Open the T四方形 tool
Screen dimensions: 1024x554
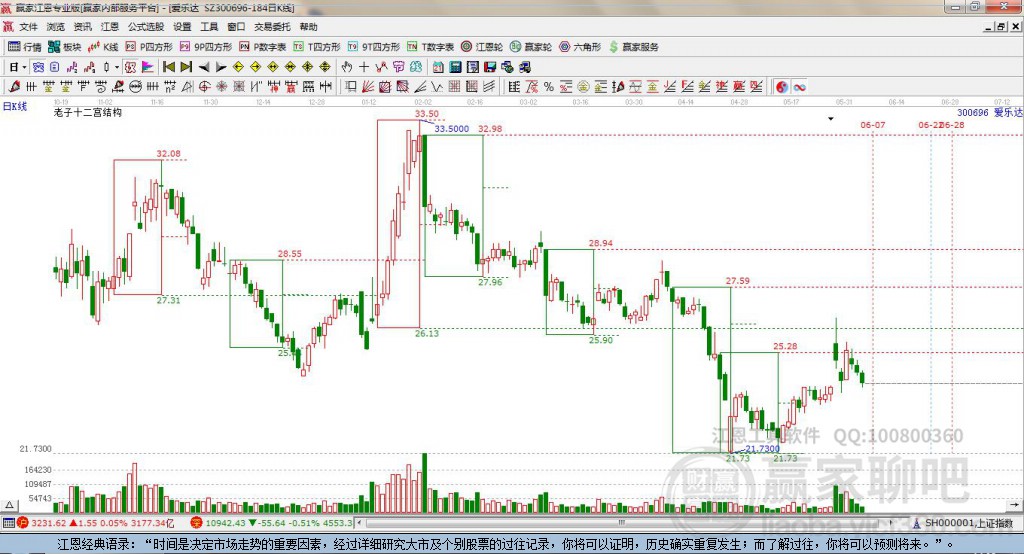coord(317,47)
